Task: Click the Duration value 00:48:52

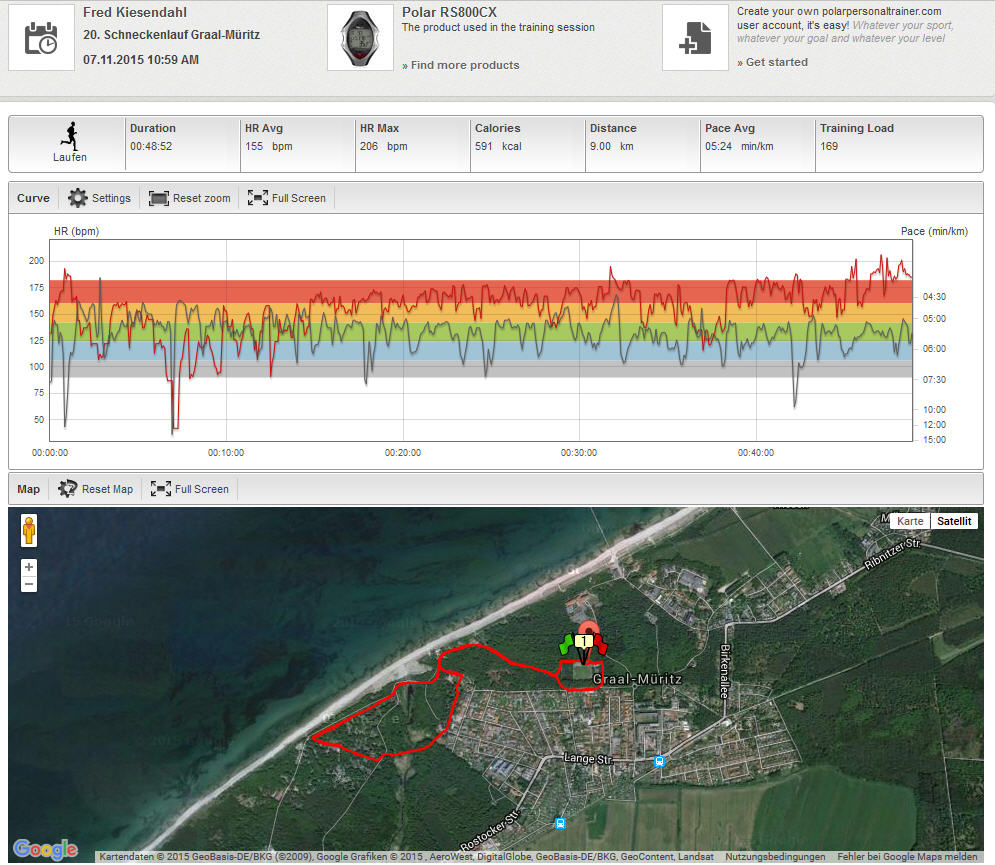Action: coord(151,146)
